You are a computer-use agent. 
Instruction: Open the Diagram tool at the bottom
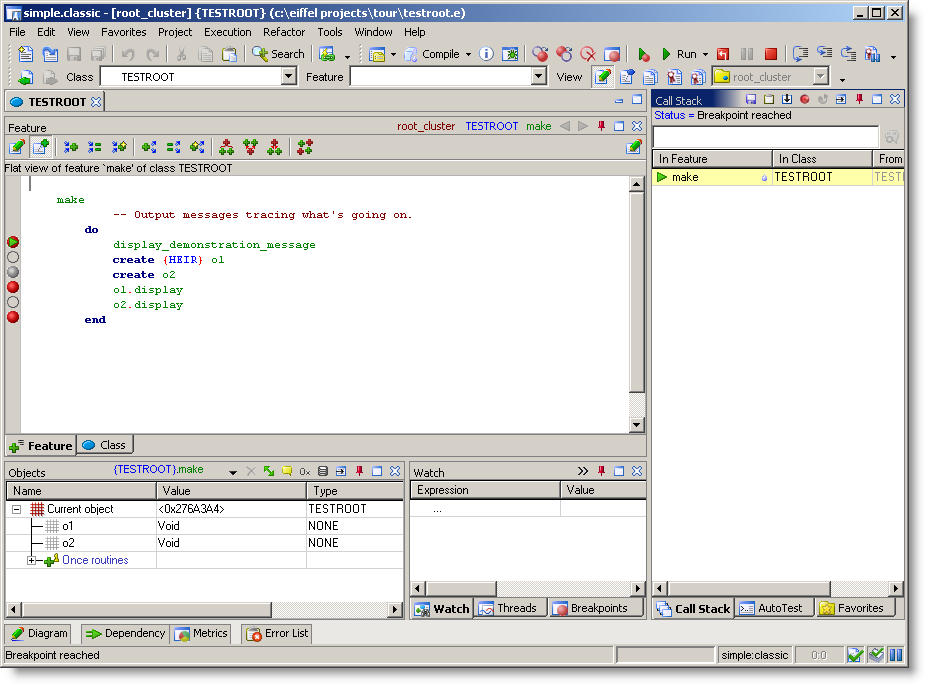39,633
